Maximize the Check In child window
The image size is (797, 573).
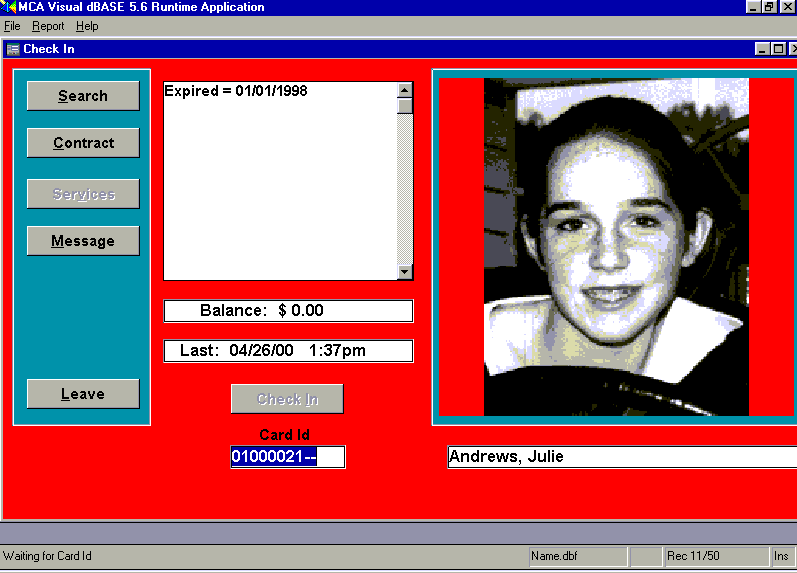[x=778, y=49]
